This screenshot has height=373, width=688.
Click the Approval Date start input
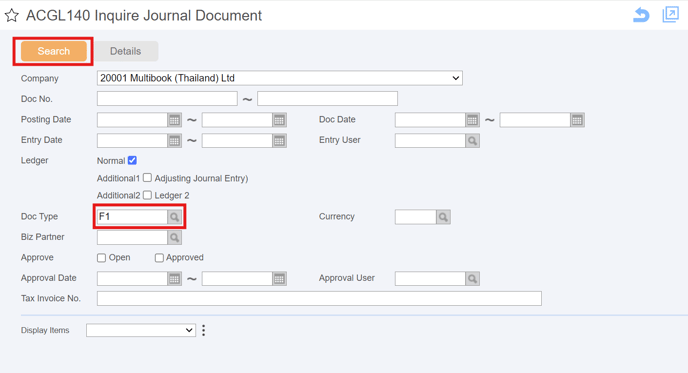pos(133,278)
